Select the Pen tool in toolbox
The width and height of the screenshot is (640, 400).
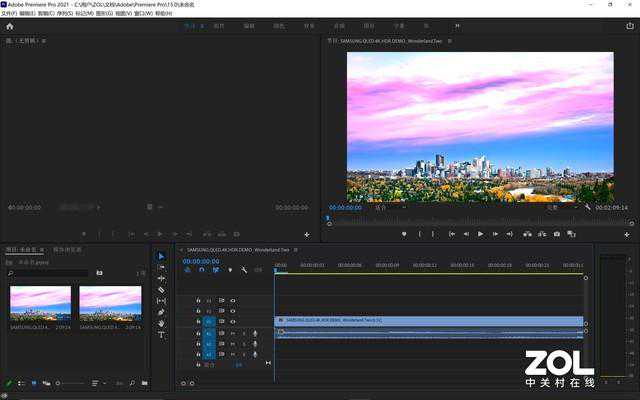(161, 312)
